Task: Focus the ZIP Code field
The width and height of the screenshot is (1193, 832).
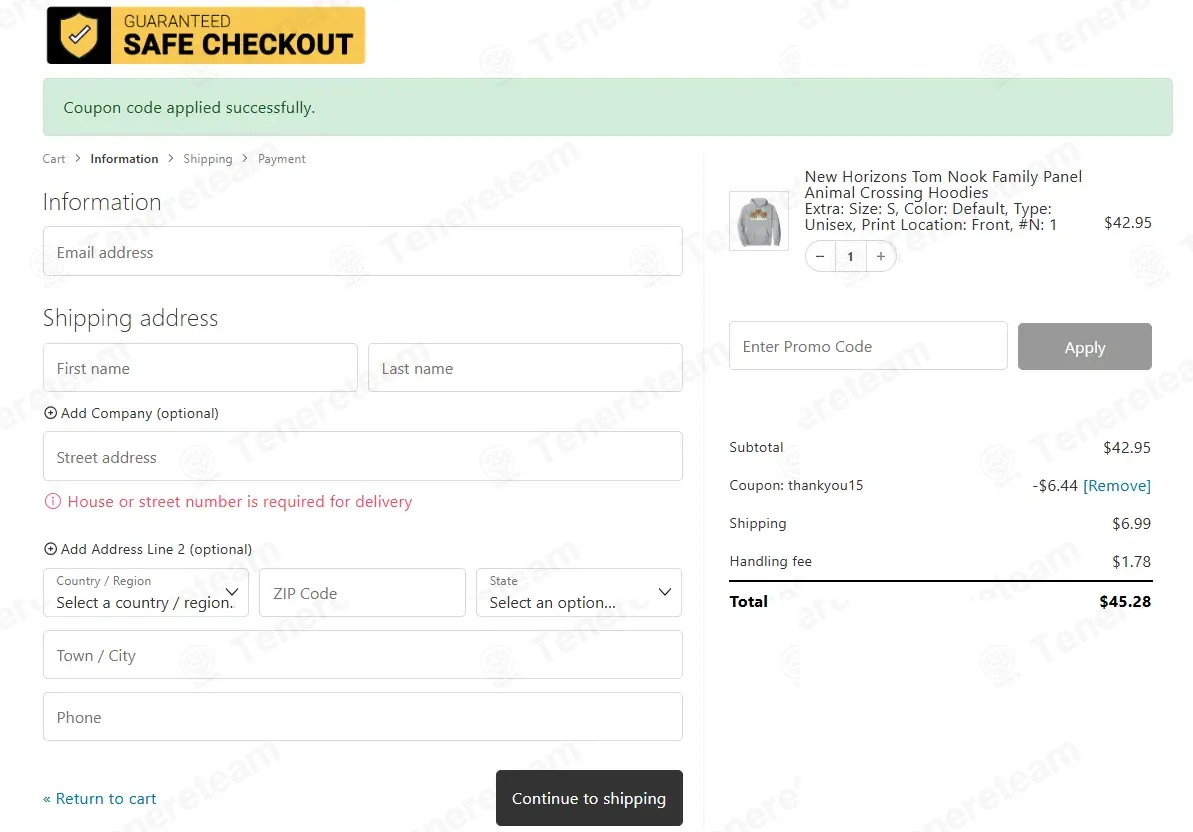Action: point(362,592)
